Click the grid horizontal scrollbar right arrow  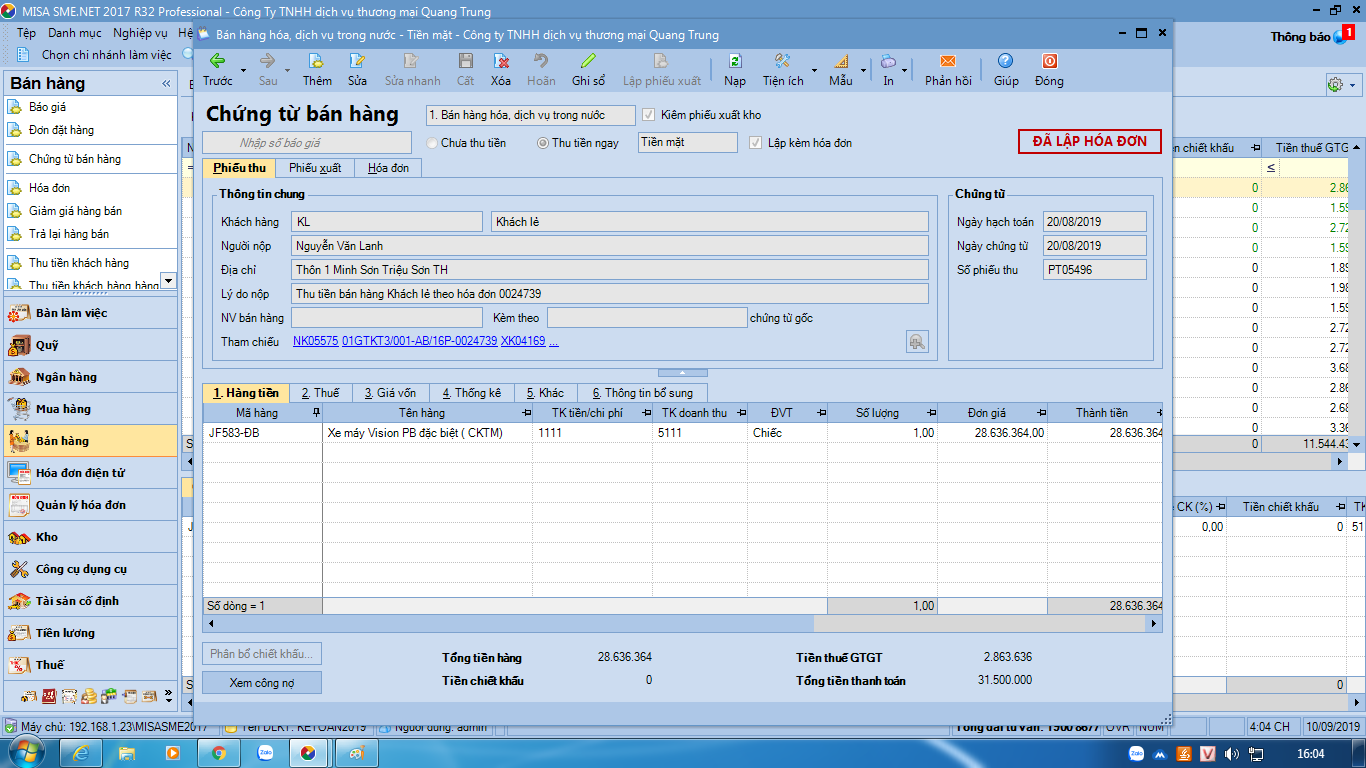1155,623
